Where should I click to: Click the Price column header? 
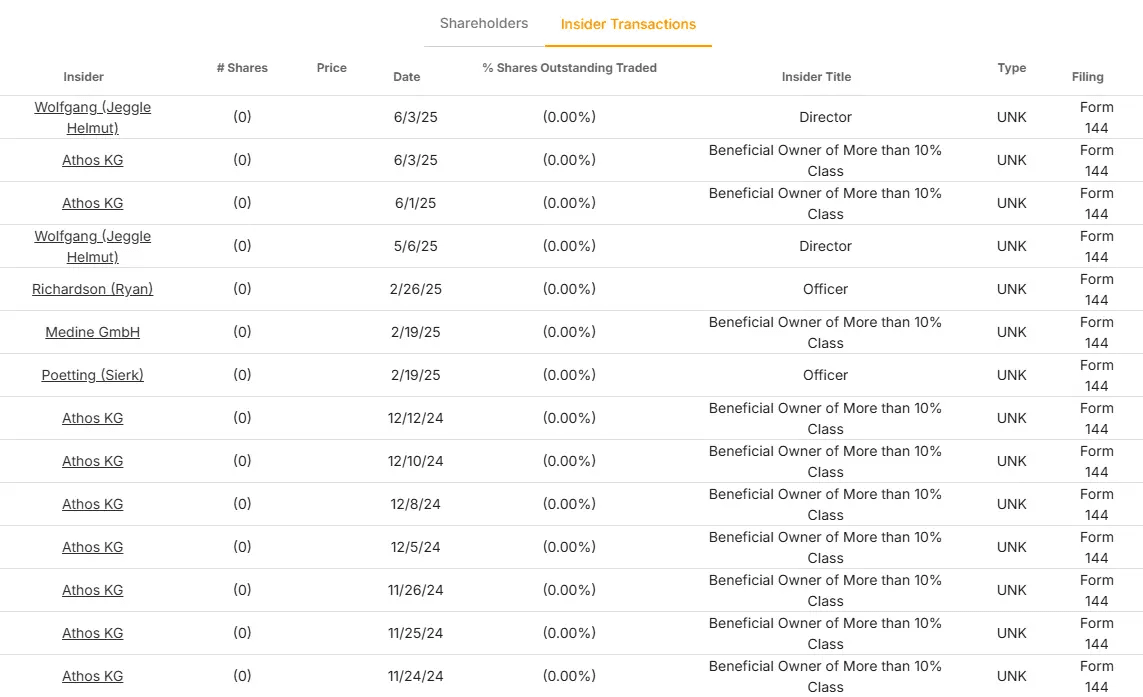pyautogui.click(x=332, y=68)
